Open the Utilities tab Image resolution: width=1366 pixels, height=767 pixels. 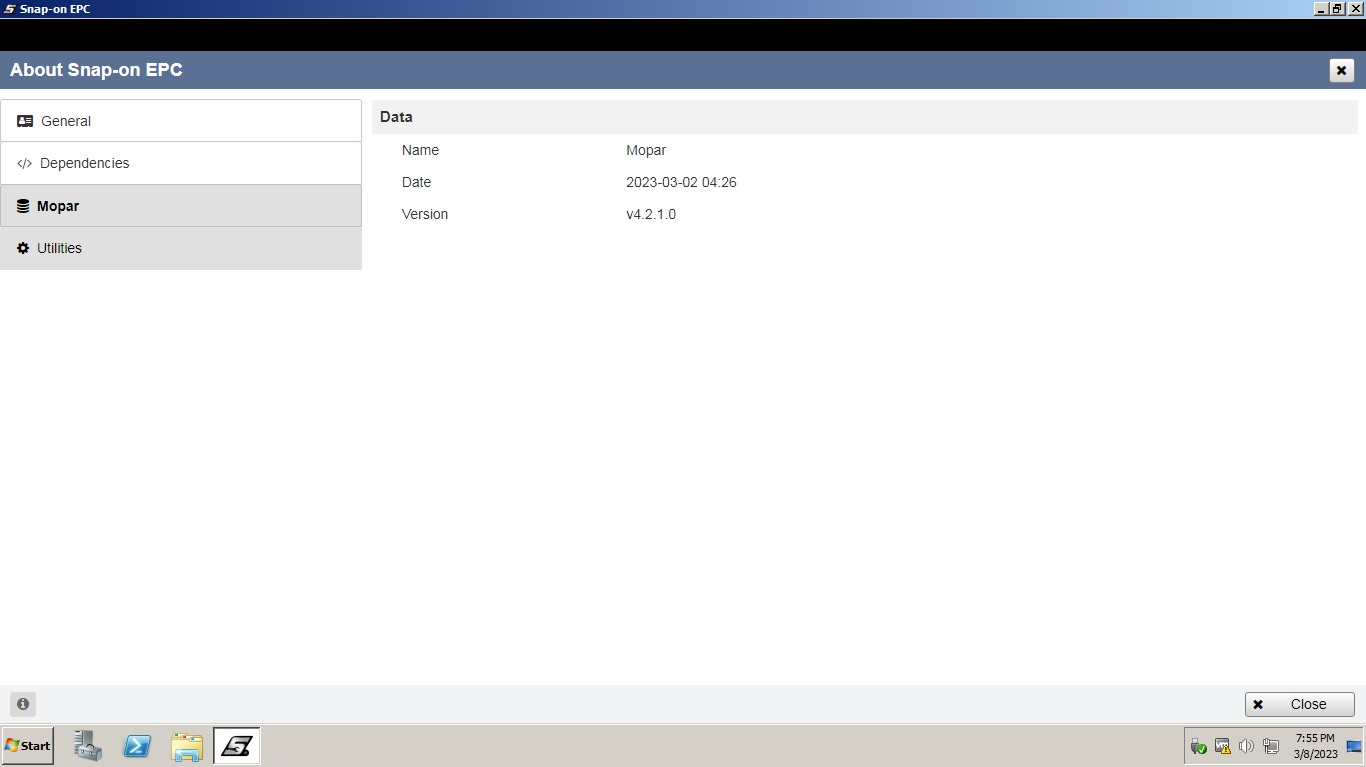181,248
